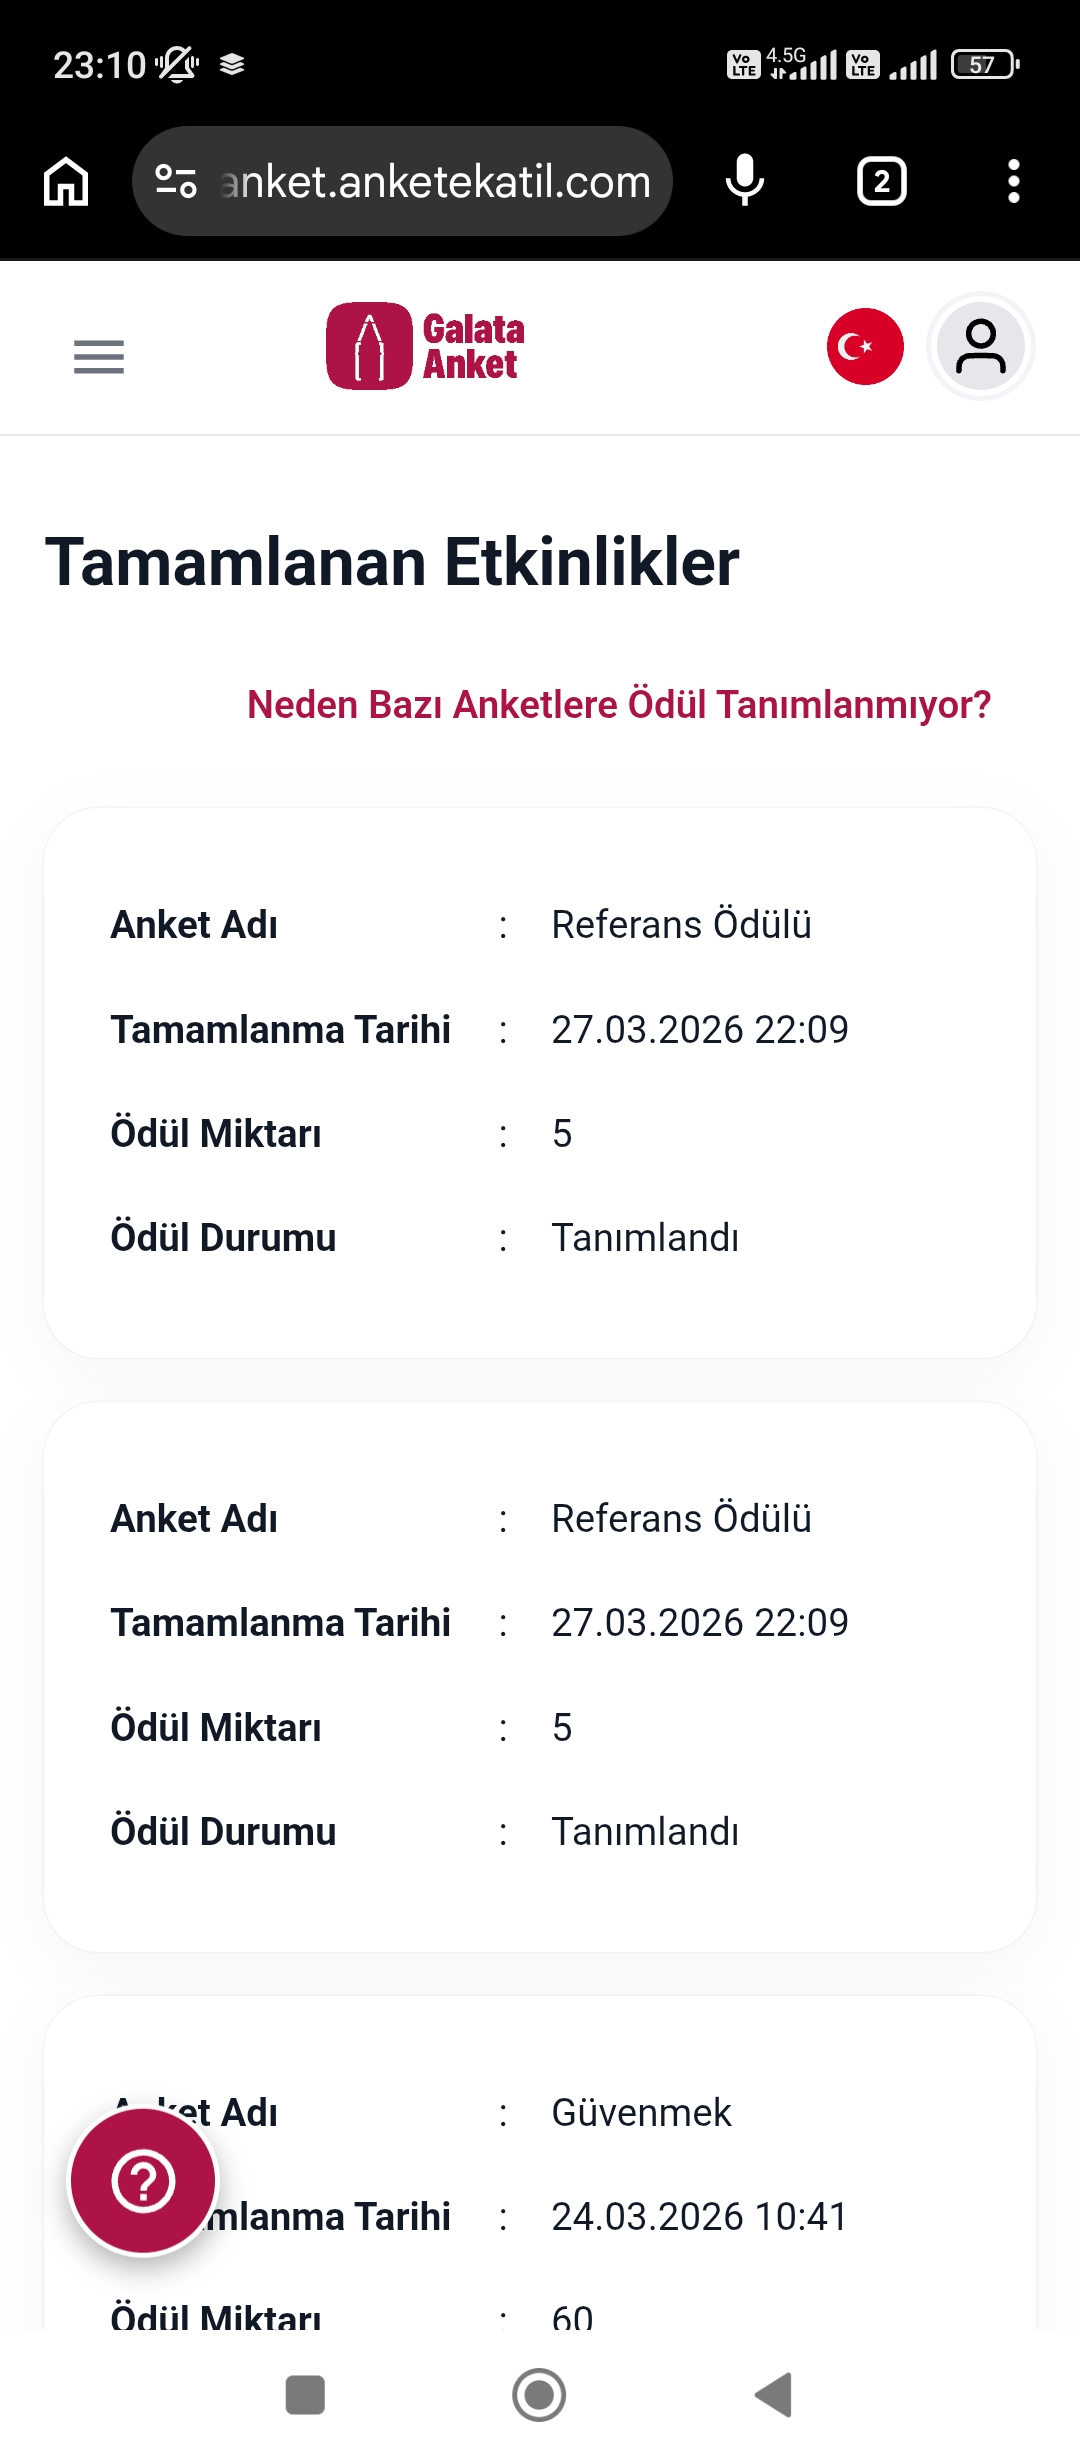Screen dimensions: 1080x2460
Task: Open browser three-dot overflow menu
Action: point(1014,181)
